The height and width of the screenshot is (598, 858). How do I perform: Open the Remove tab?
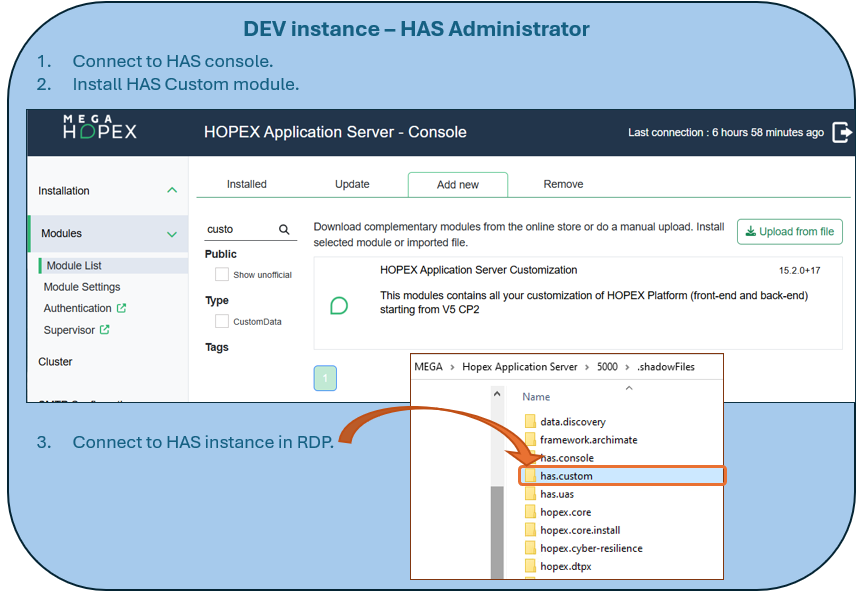pos(563,184)
